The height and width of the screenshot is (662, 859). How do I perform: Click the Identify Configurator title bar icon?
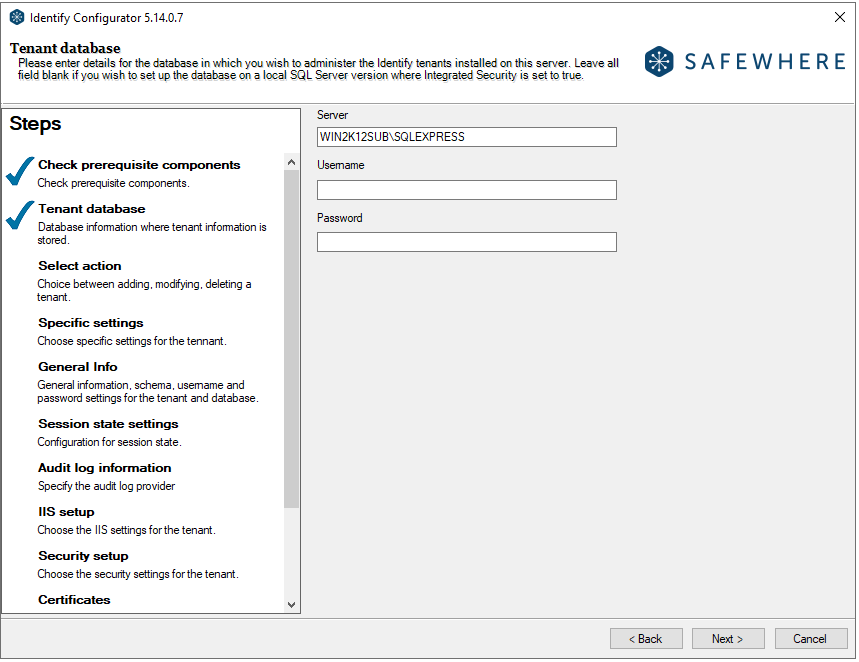17,18
